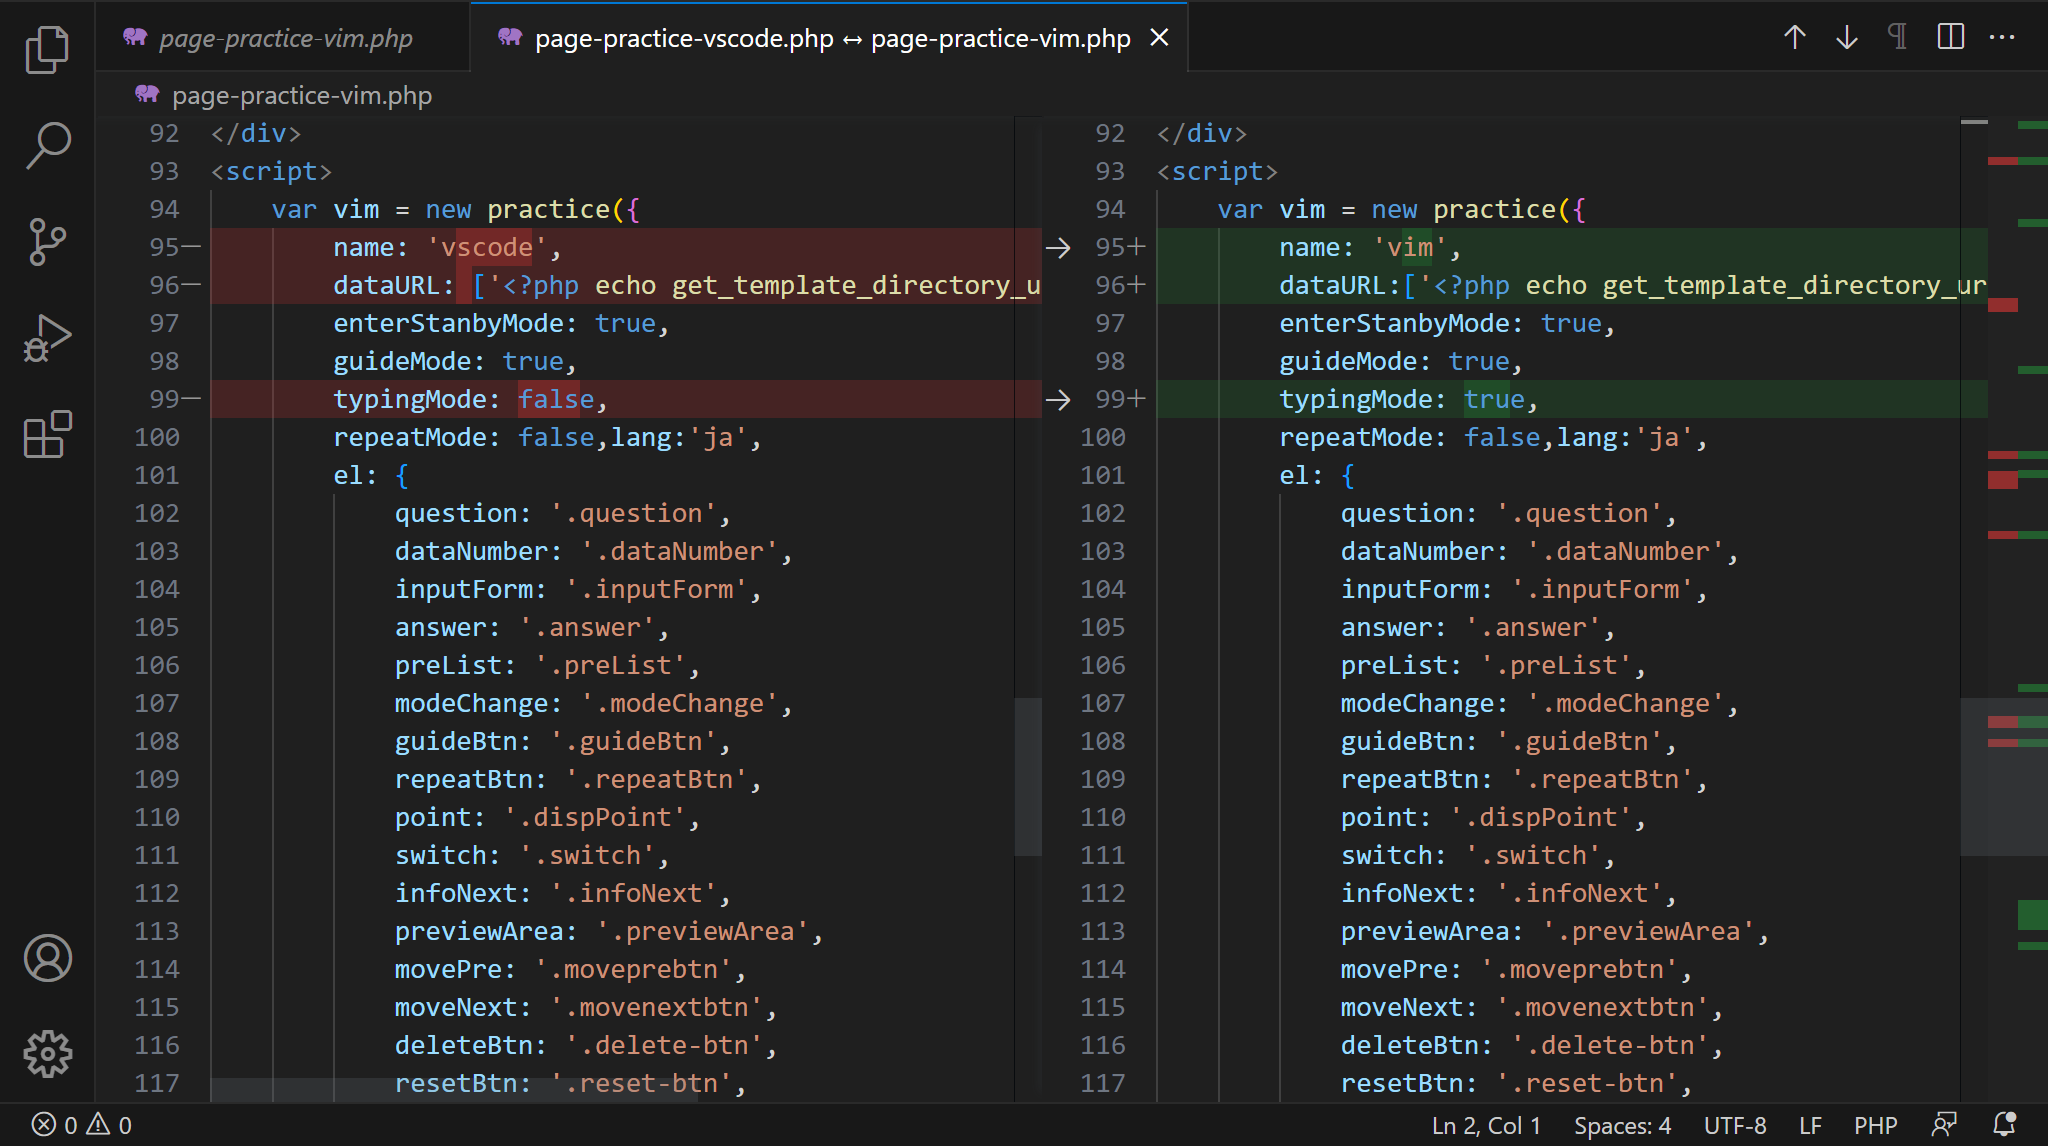2048x1146 pixels.
Task: Open the Run and Debug view
Action: tap(47, 338)
